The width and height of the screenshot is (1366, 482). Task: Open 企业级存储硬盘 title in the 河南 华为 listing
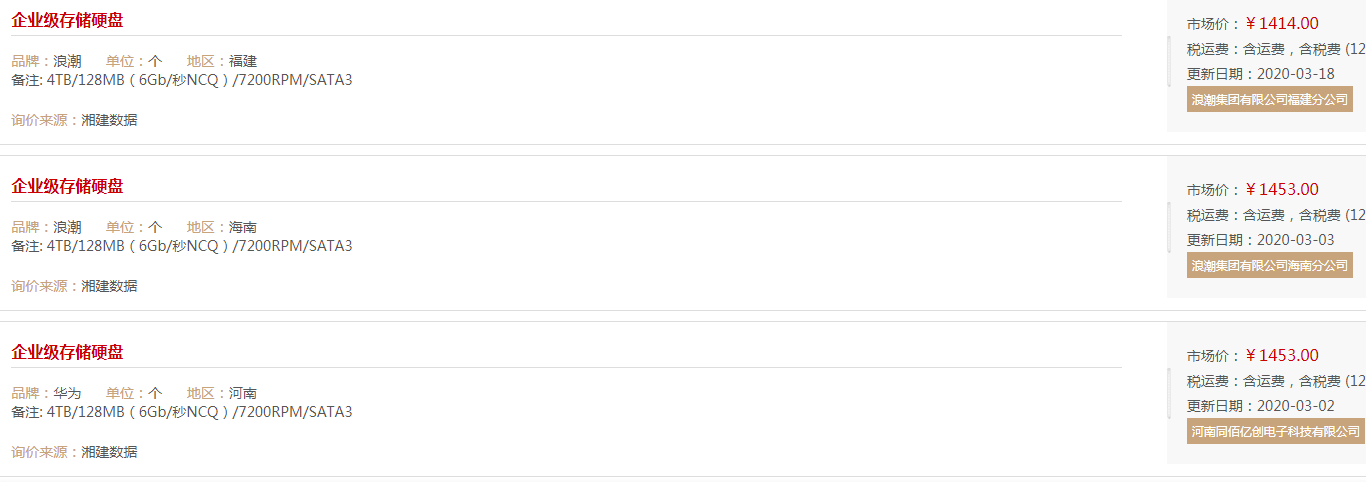click(68, 352)
